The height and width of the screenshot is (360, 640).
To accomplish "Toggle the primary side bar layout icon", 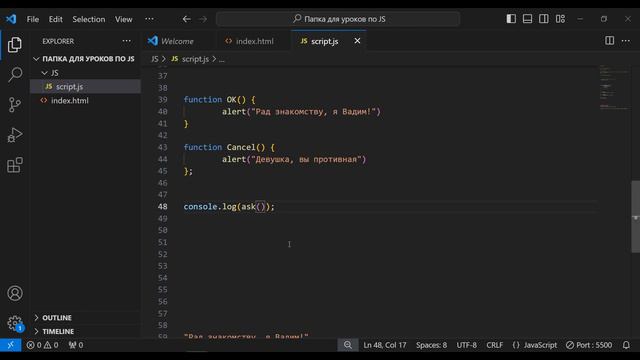I will click(x=511, y=19).
